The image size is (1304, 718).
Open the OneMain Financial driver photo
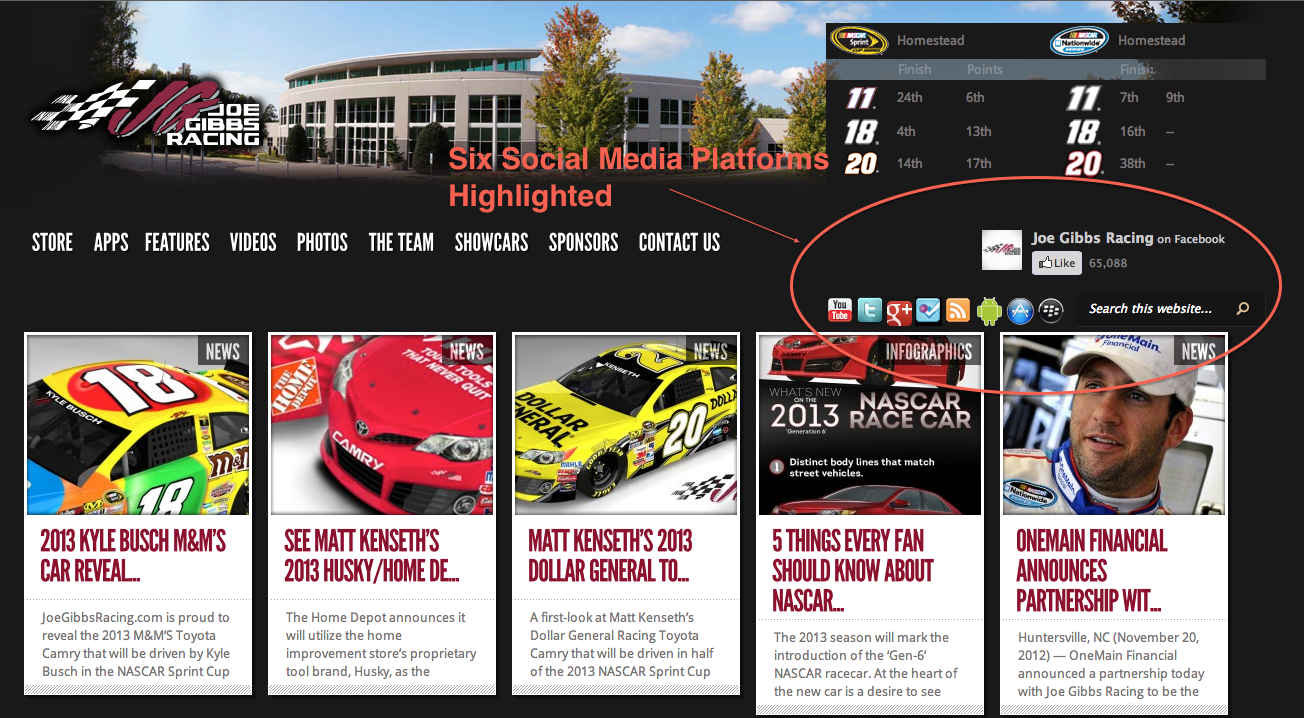tap(1114, 425)
